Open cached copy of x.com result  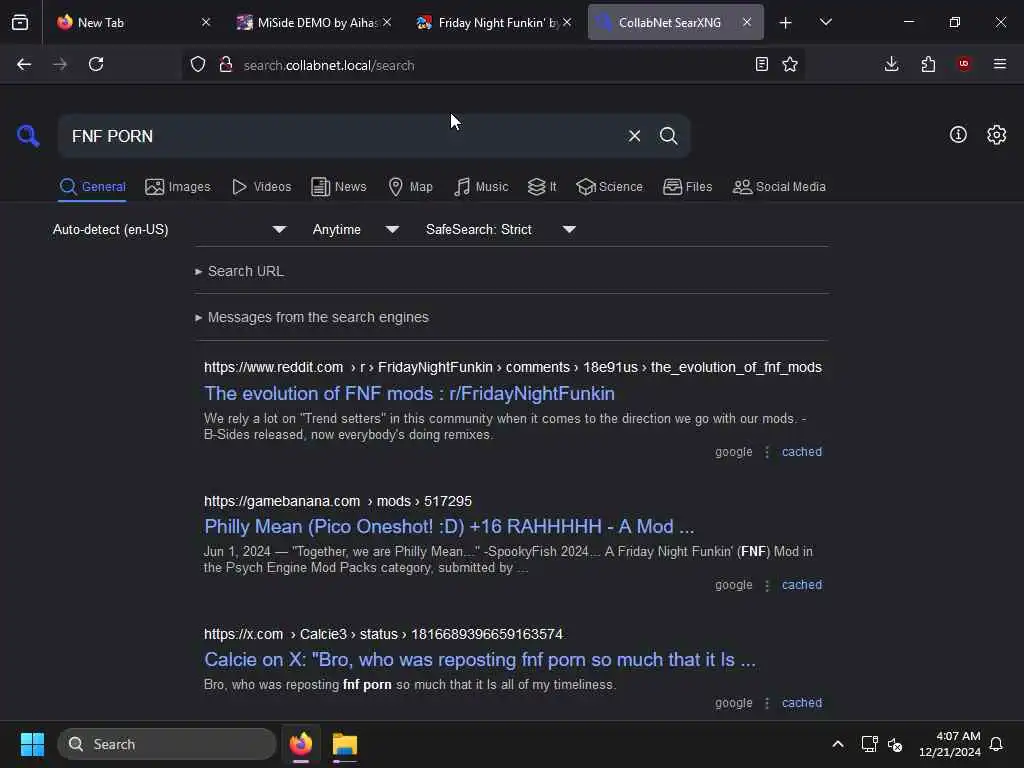pos(802,703)
